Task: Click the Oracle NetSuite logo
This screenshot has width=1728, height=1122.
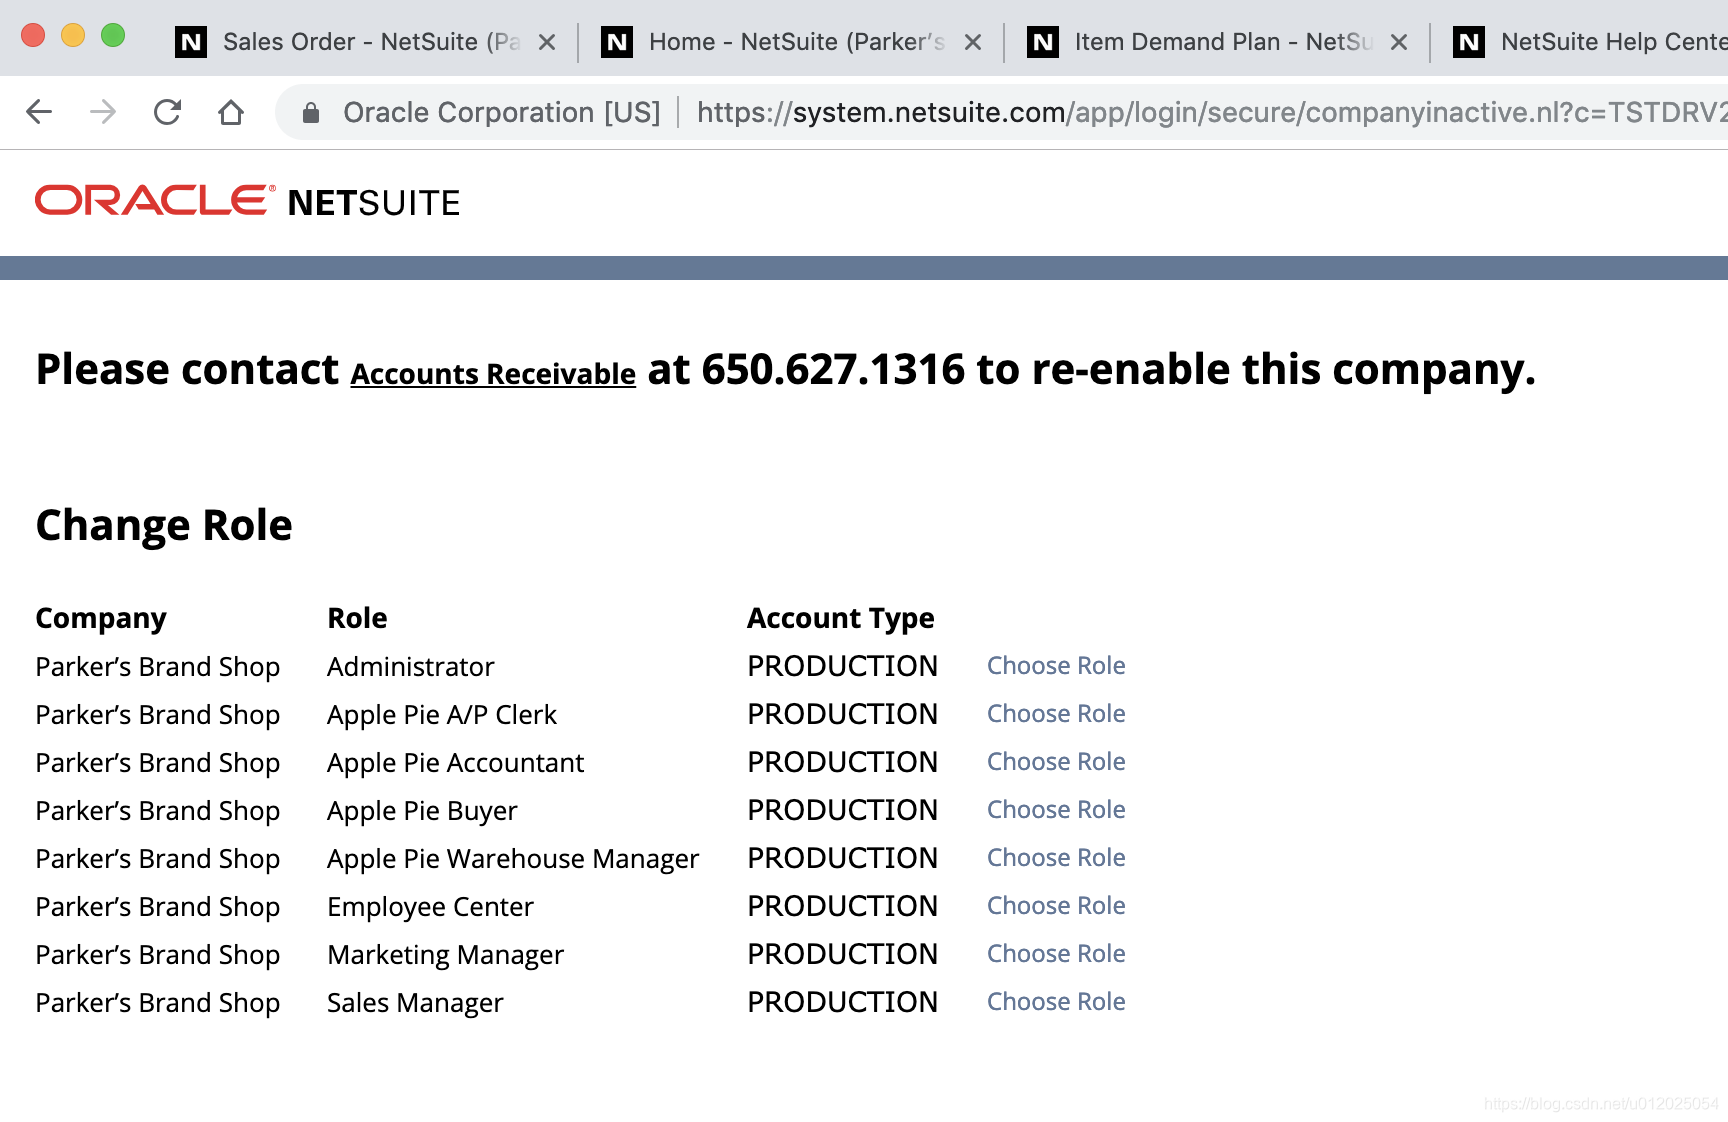Action: tap(248, 201)
